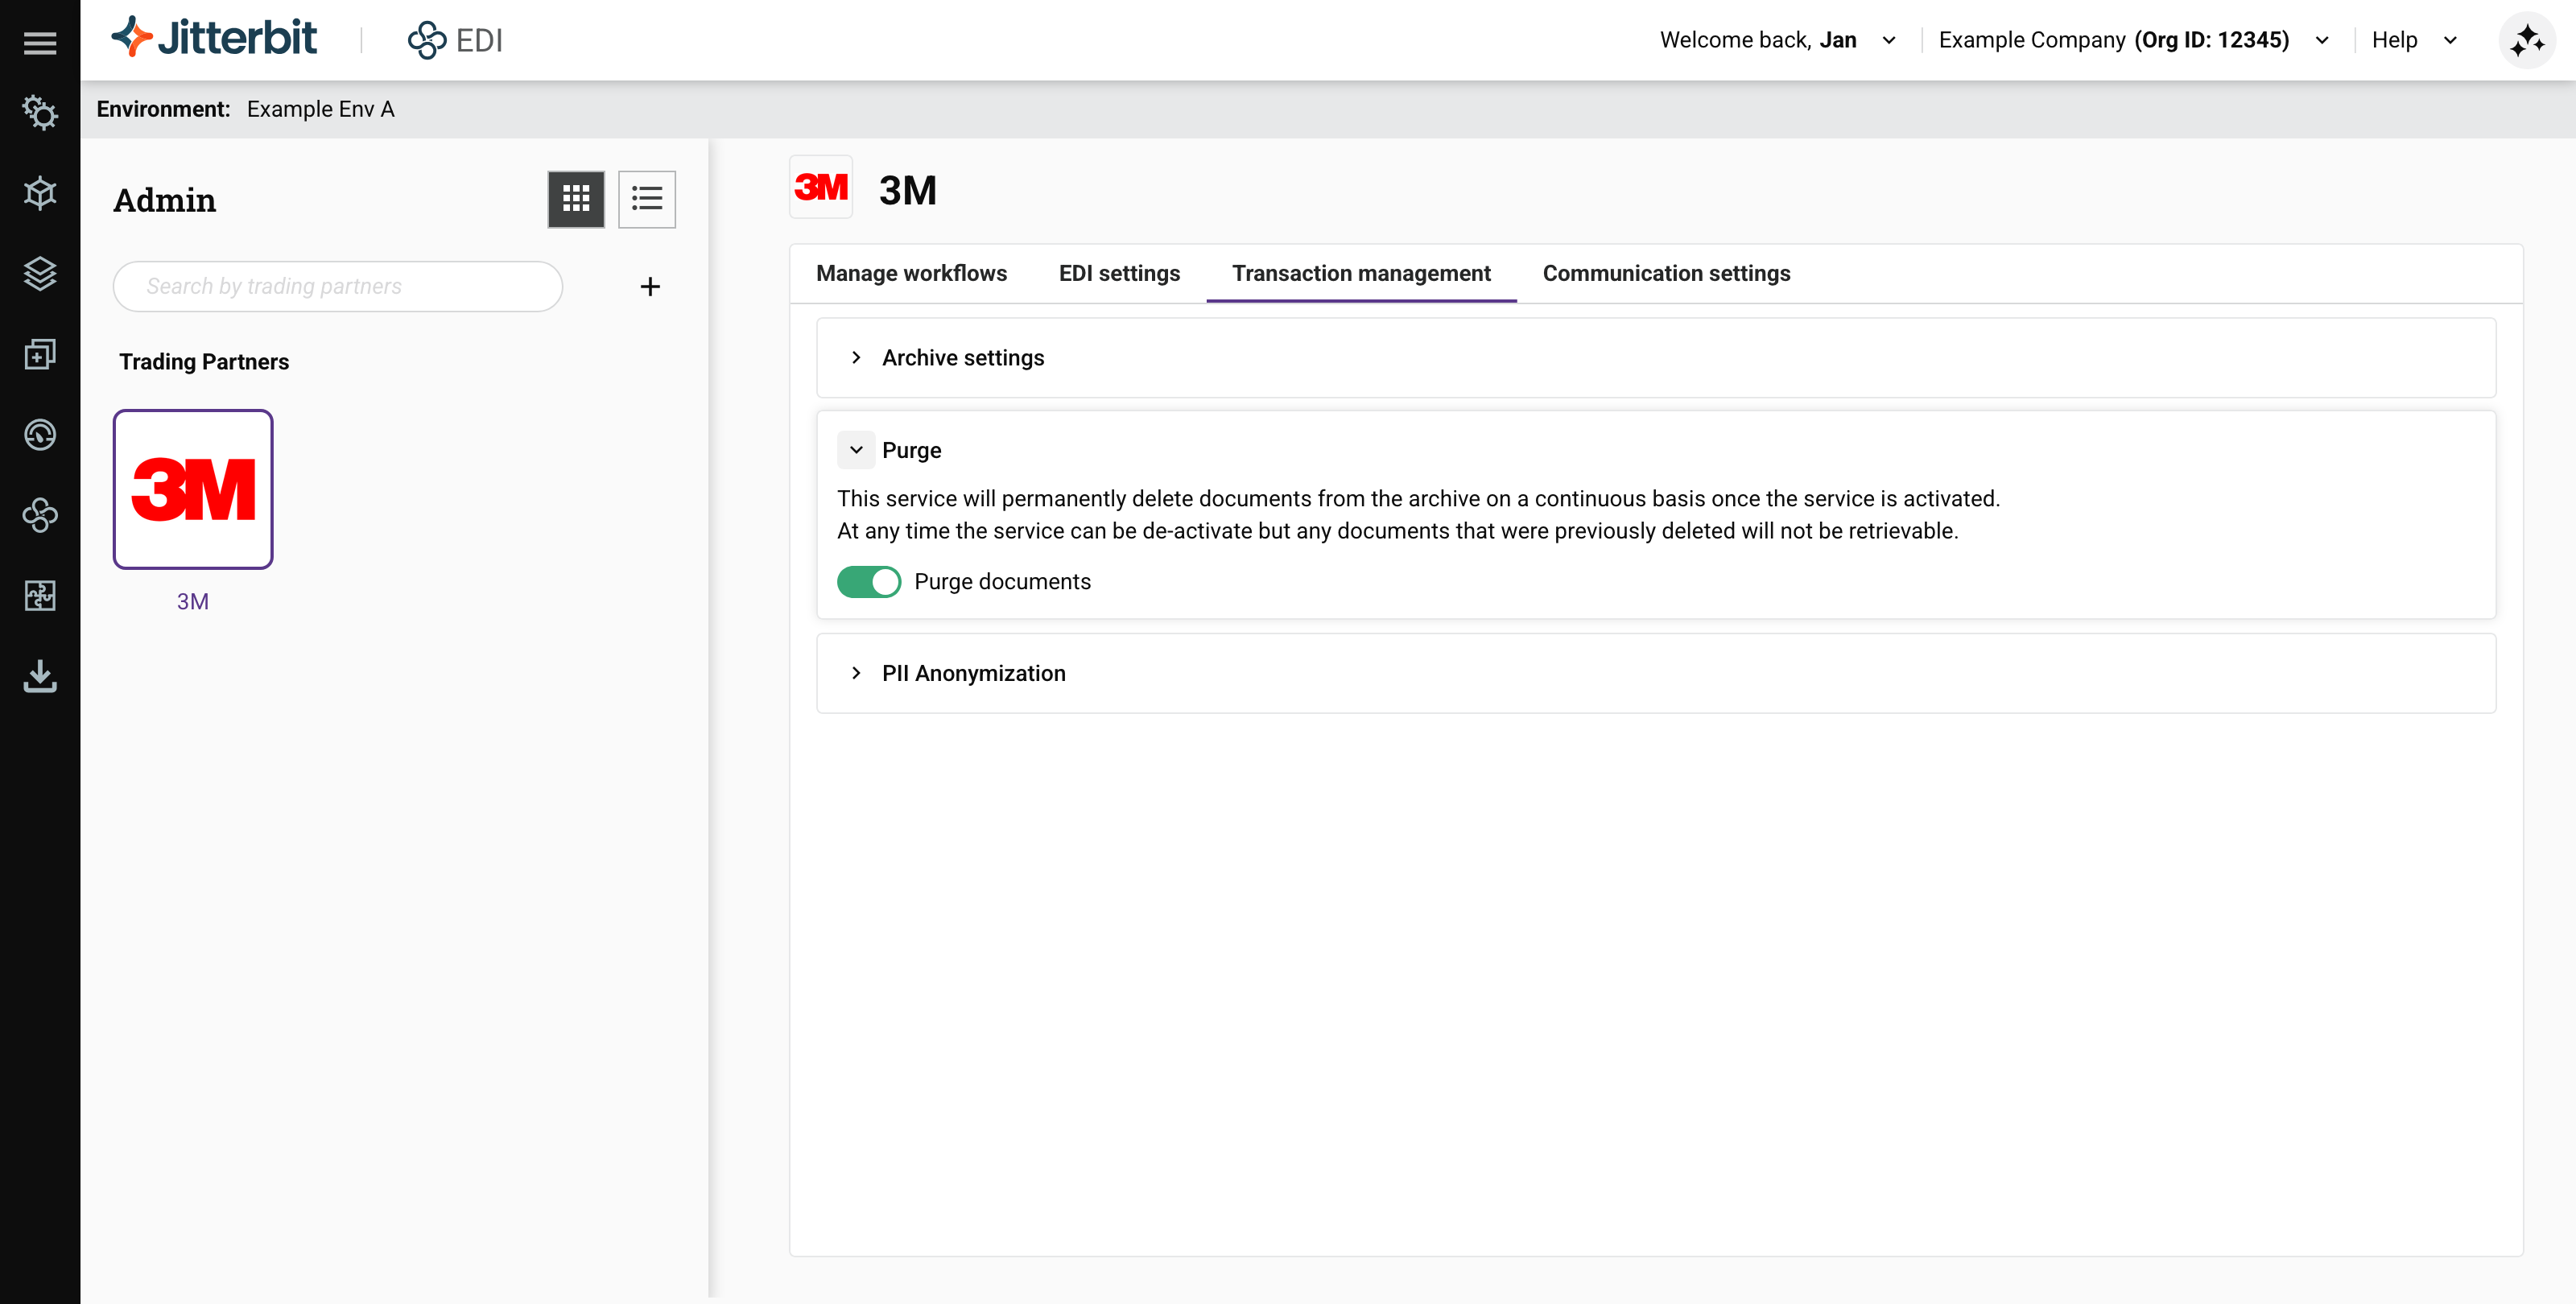
Task: Open the Communication settings tab
Action: point(1666,273)
